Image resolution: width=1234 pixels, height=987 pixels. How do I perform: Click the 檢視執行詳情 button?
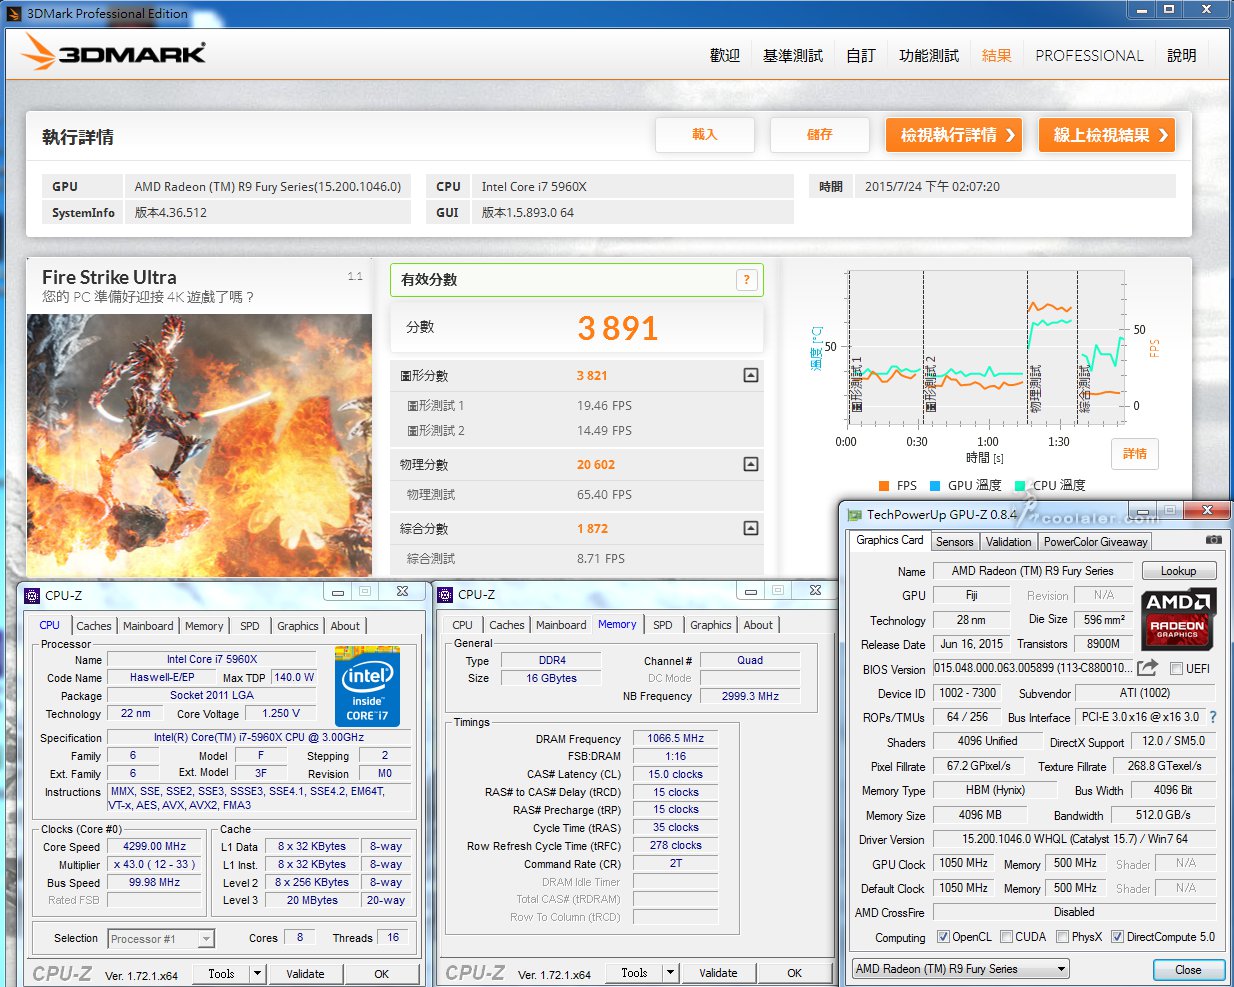point(954,135)
